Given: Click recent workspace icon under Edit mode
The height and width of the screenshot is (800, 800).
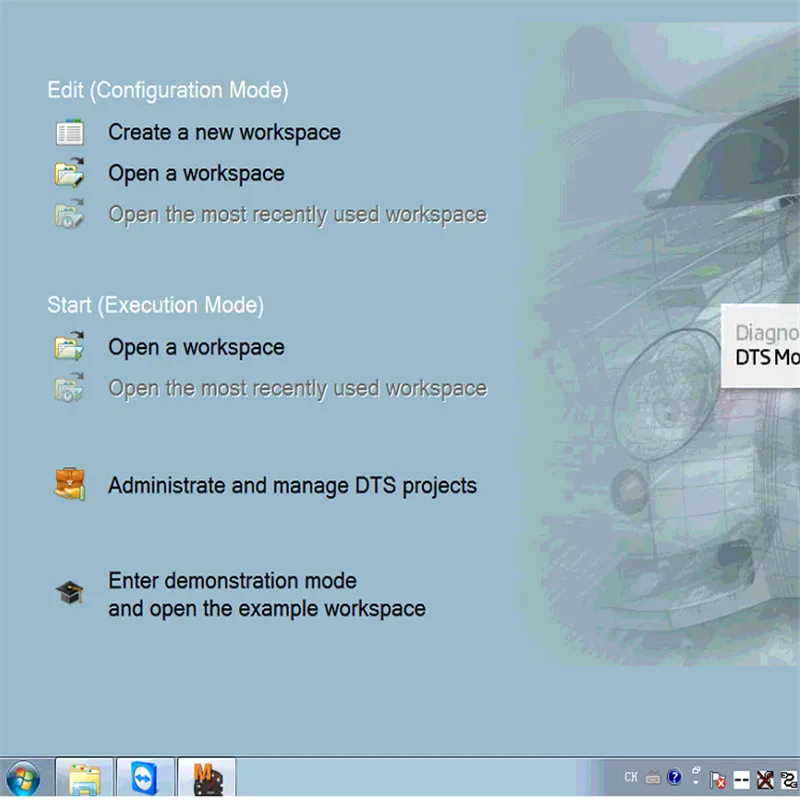Looking at the screenshot, I should coord(69,213).
